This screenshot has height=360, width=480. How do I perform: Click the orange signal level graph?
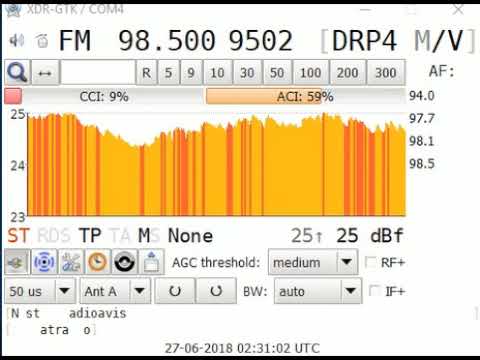[216, 164]
